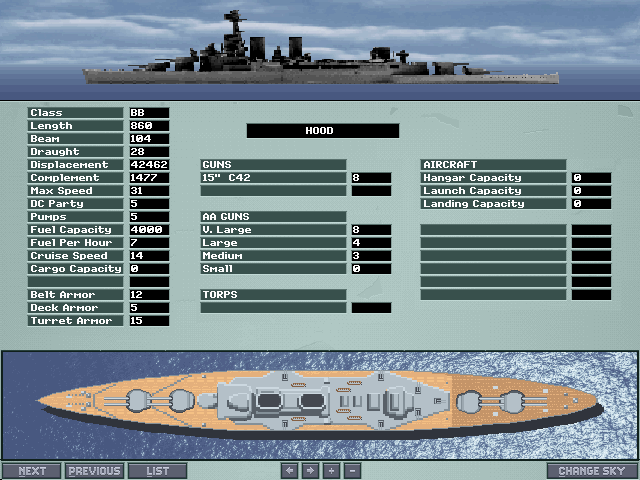The height and width of the screenshot is (480, 640).
Task: Click the left arrow icon button
Action: (290, 471)
